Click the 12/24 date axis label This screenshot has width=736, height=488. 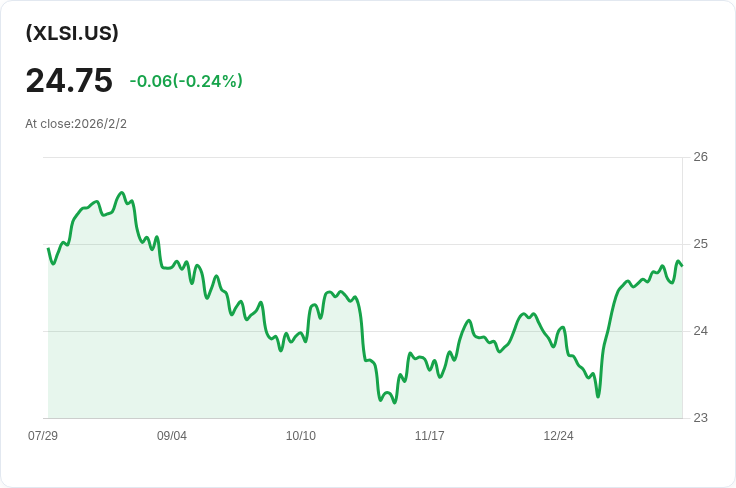click(x=559, y=436)
